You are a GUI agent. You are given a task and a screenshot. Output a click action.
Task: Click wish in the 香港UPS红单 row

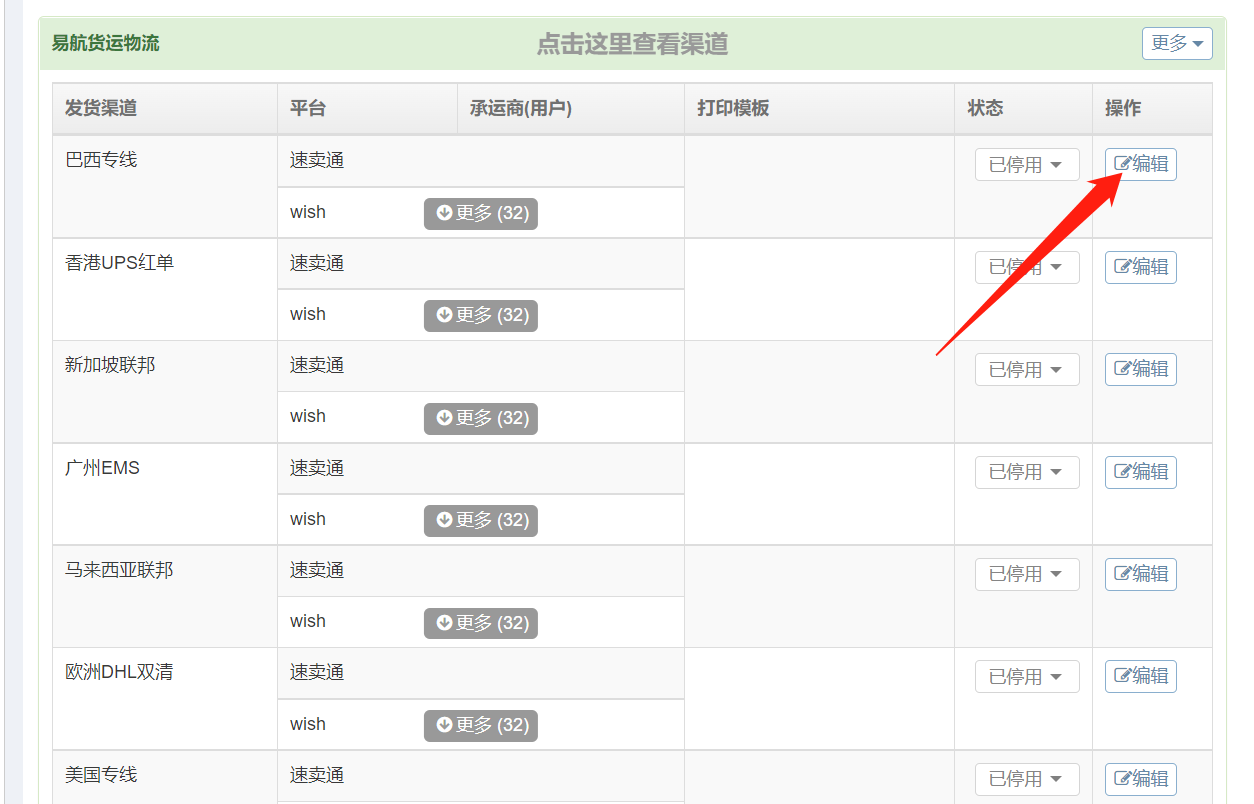[x=308, y=314]
